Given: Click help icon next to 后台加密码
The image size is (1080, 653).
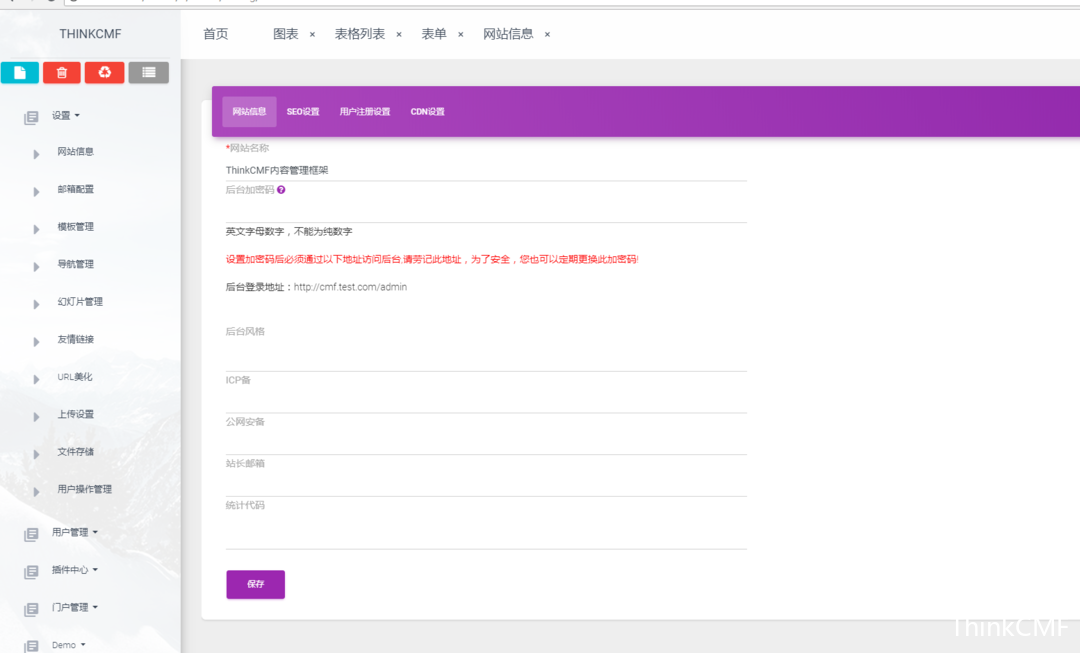Looking at the screenshot, I should click(281, 189).
